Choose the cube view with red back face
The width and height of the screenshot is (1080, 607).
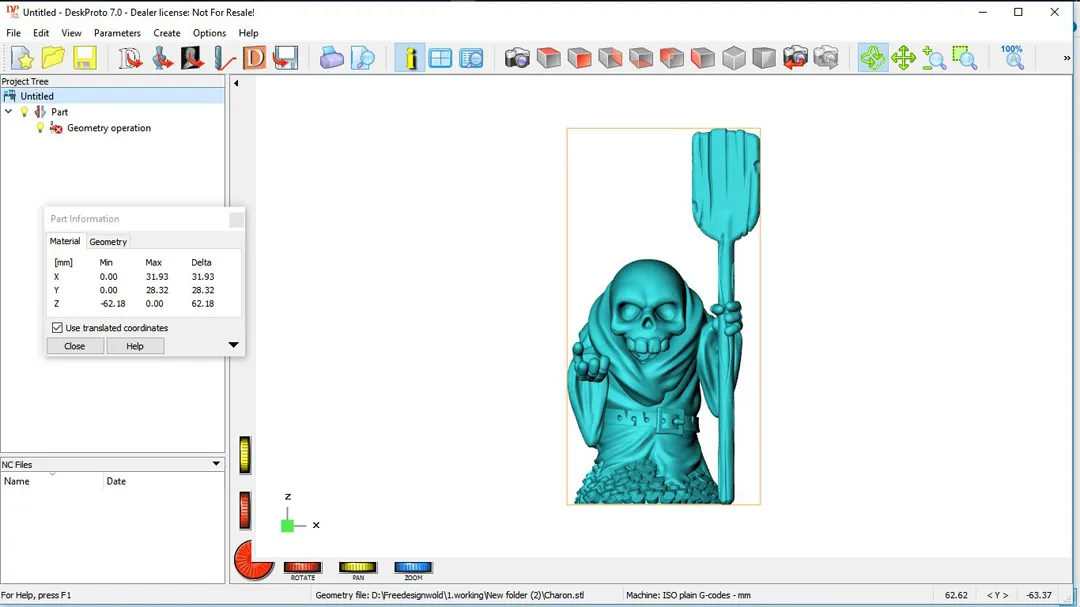click(672, 58)
